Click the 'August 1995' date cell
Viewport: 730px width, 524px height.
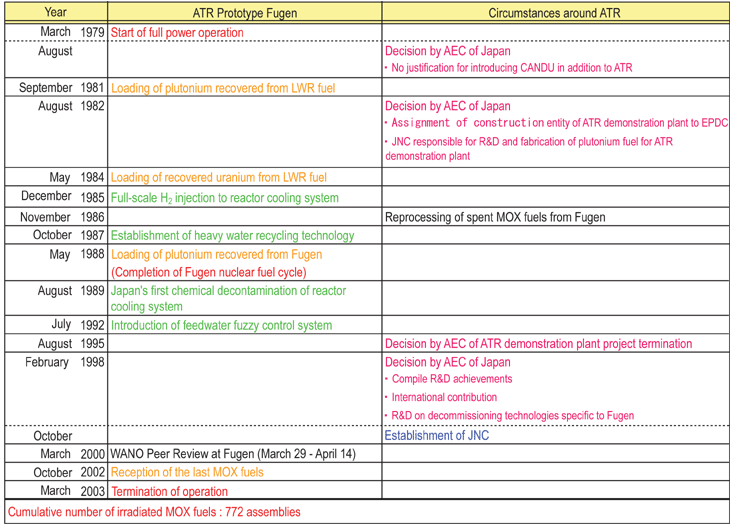[x=55, y=343]
